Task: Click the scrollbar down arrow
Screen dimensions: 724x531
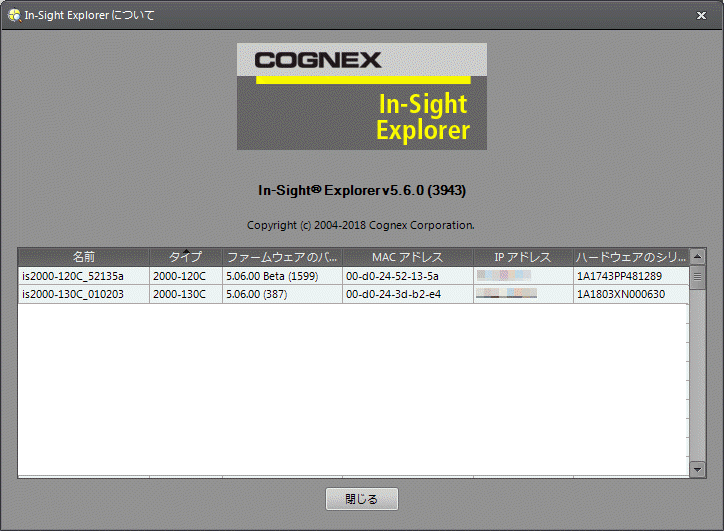Action: click(698, 468)
